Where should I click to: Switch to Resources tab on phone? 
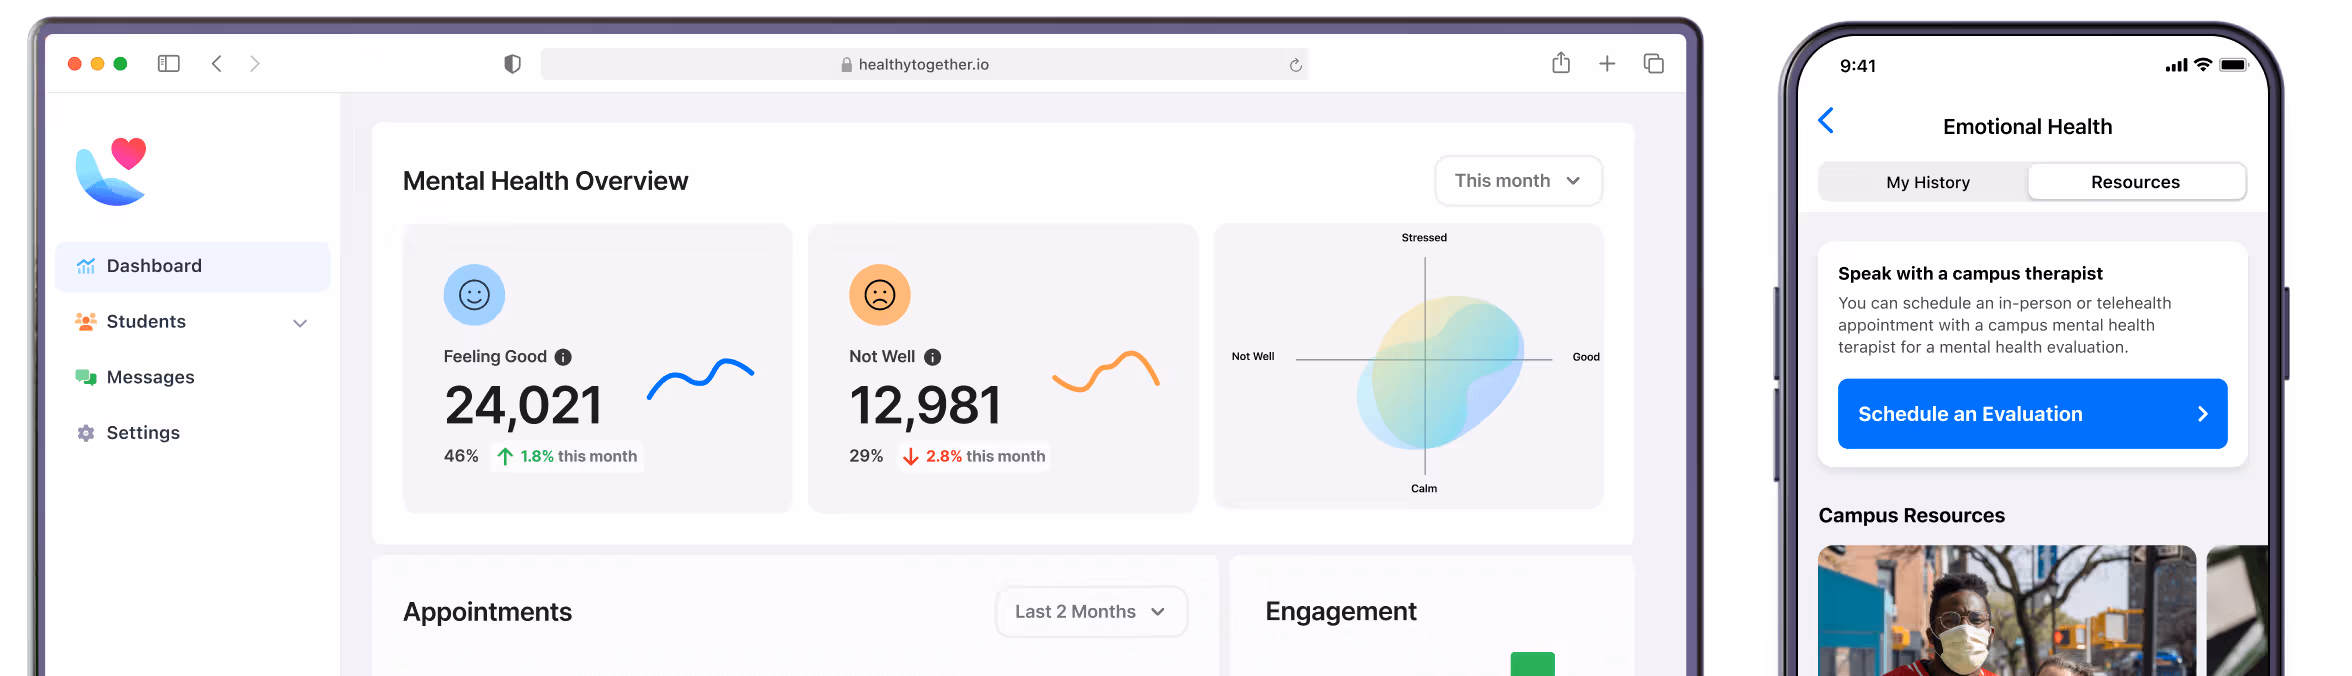point(2136,182)
